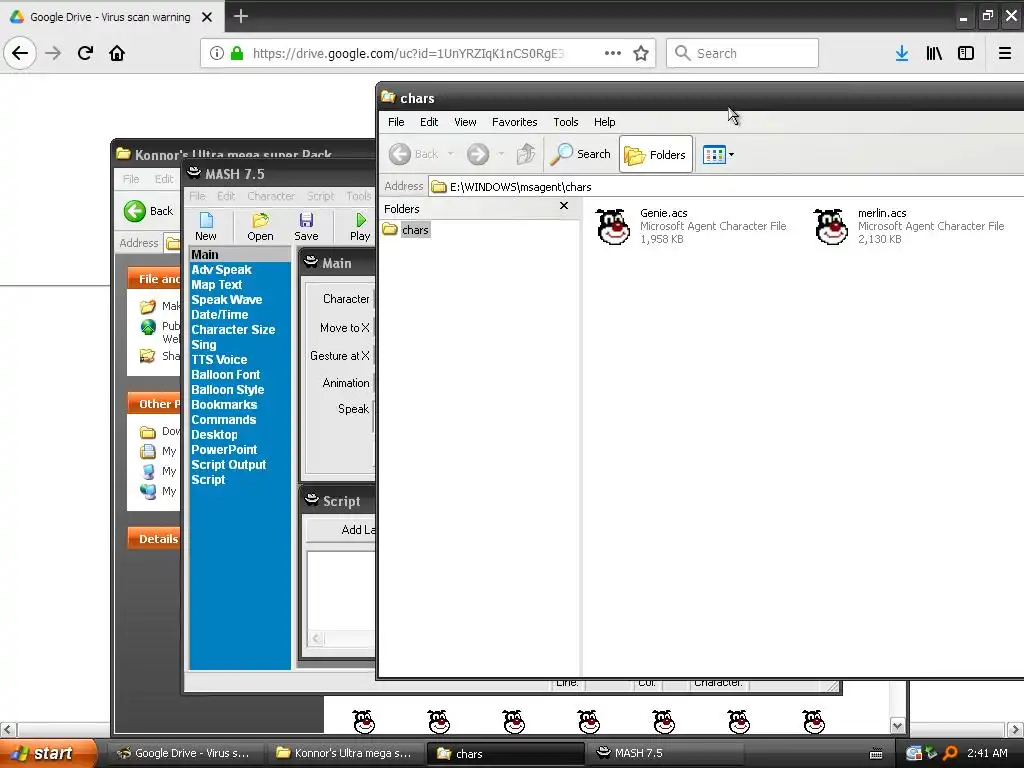Select Balloon Font in MASH sidebar

coord(226,375)
